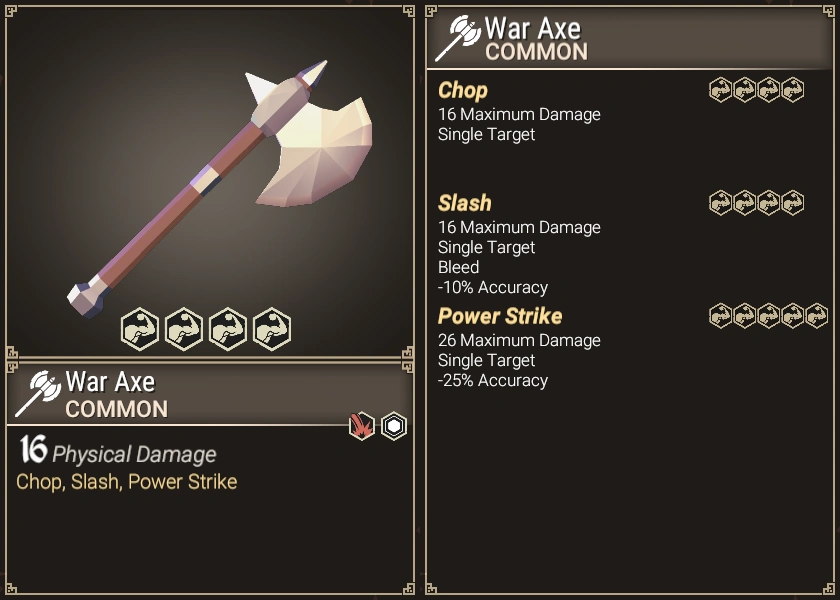Click the first strength icon for Power Strike
The height and width of the screenshot is (600, 840).
pos(720,316)
